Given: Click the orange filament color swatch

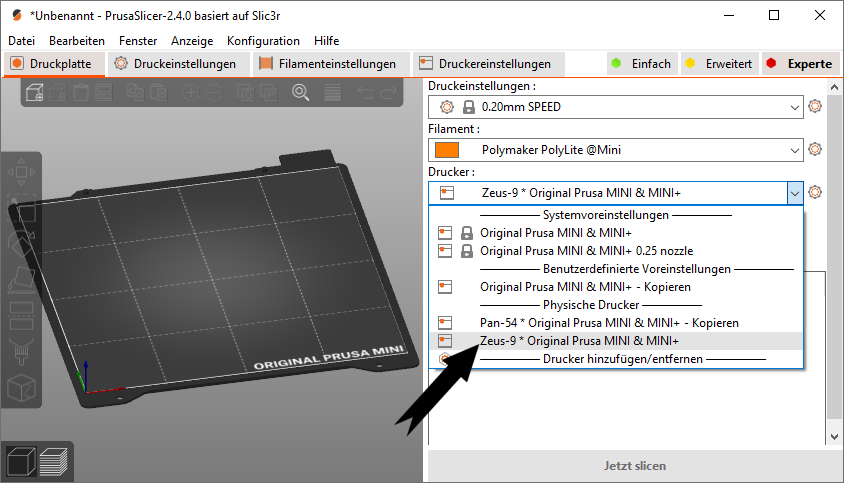Looking at the screenshot, I should click(x=447, y=150).
